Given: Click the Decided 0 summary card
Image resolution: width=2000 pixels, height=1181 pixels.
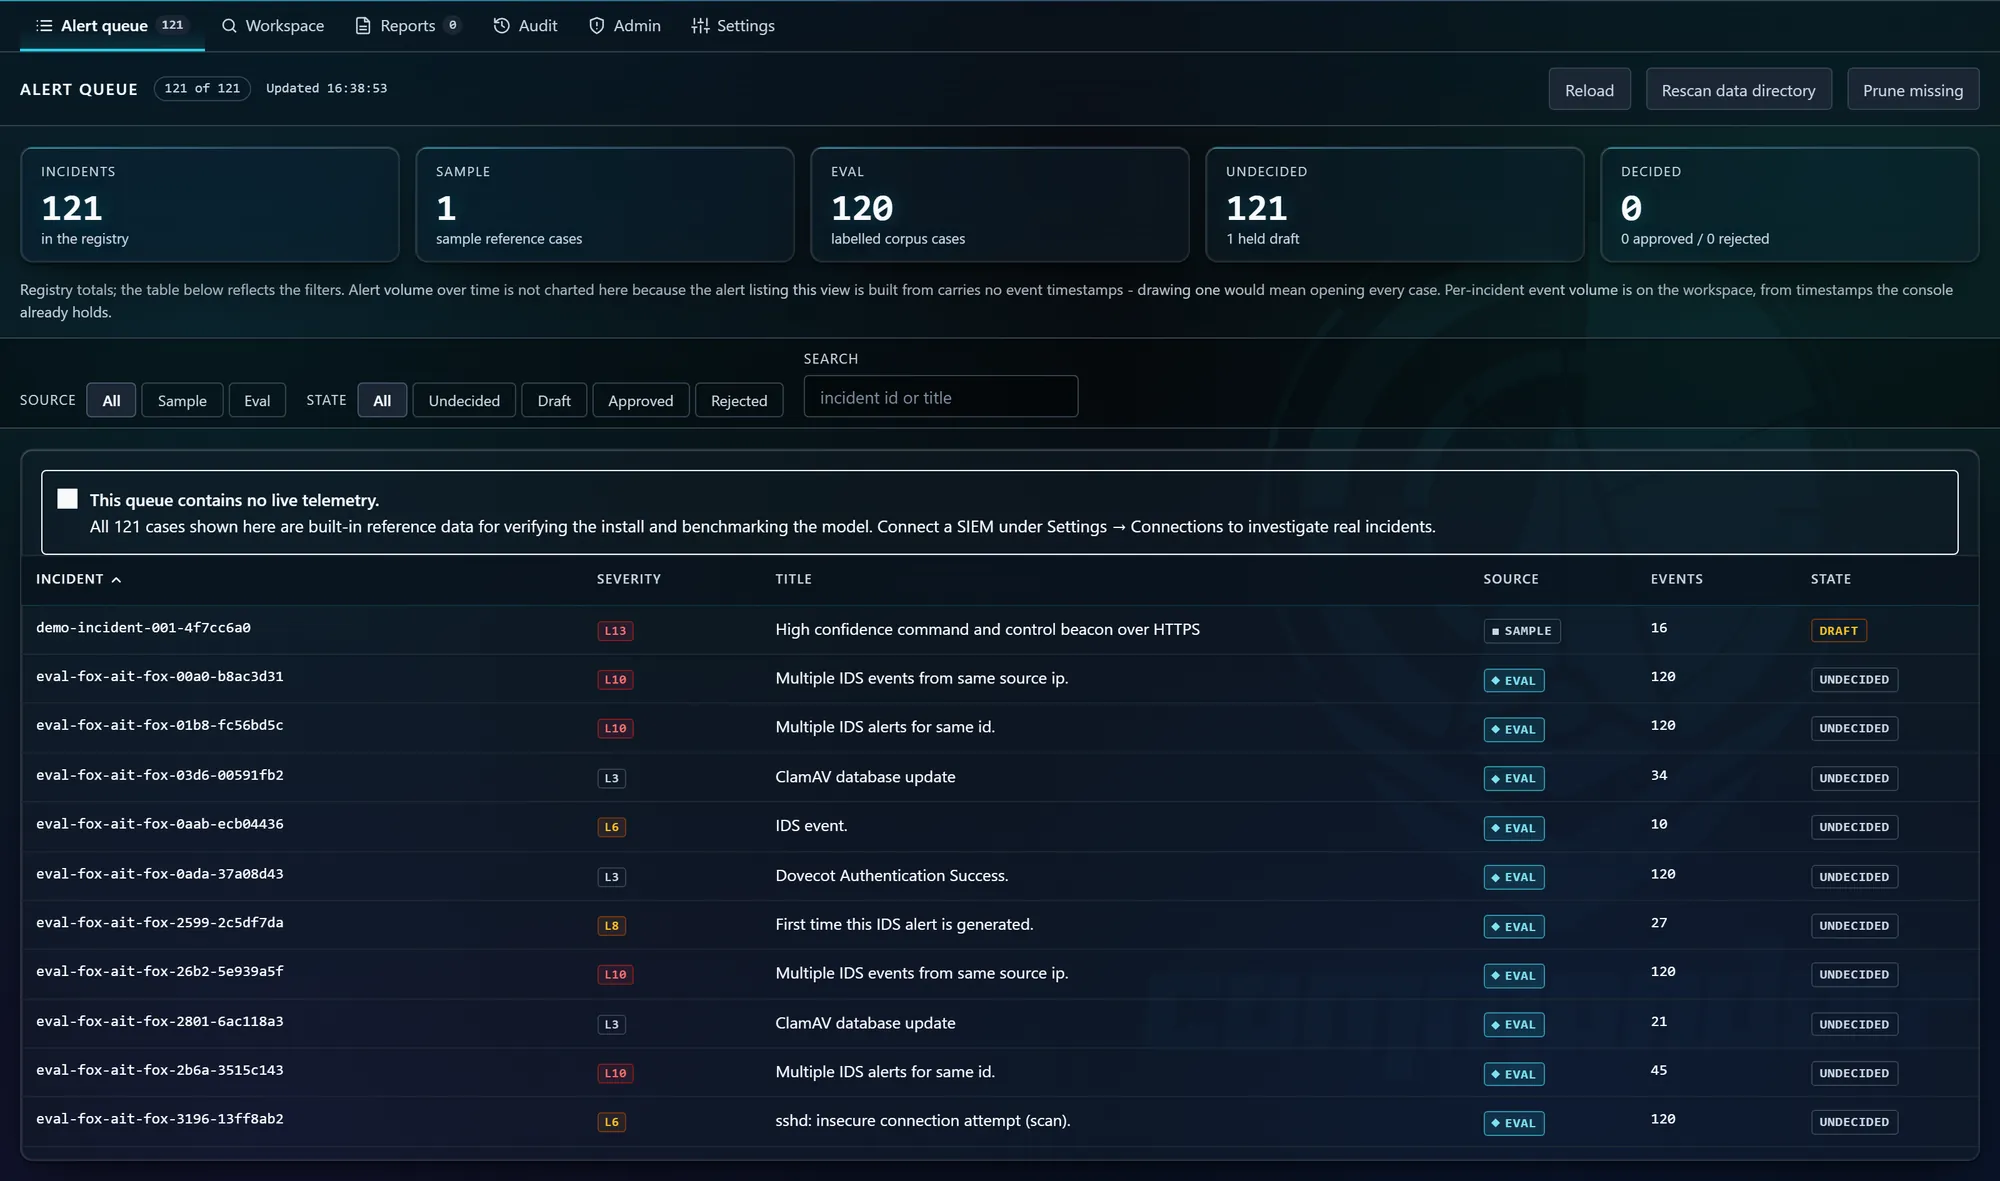Looking at the screenshot, I should (1790, 205).
